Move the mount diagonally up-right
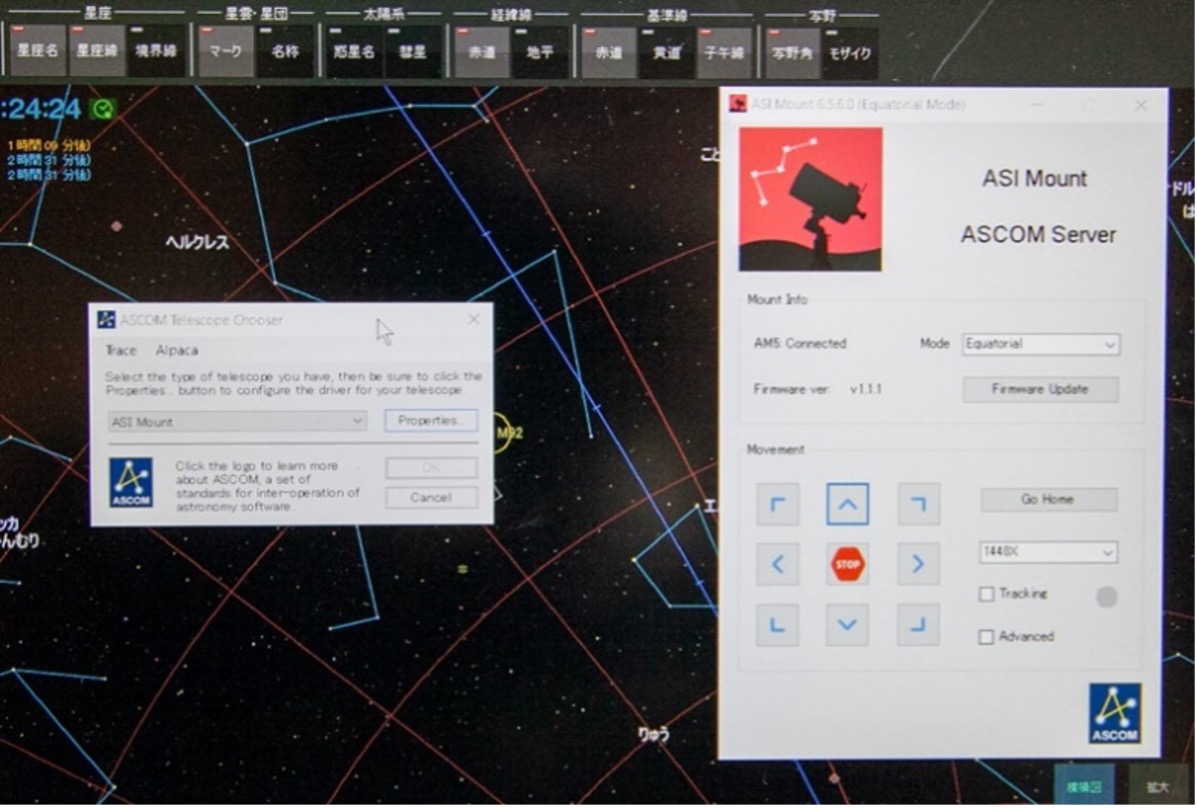 (x=918, y=504)
